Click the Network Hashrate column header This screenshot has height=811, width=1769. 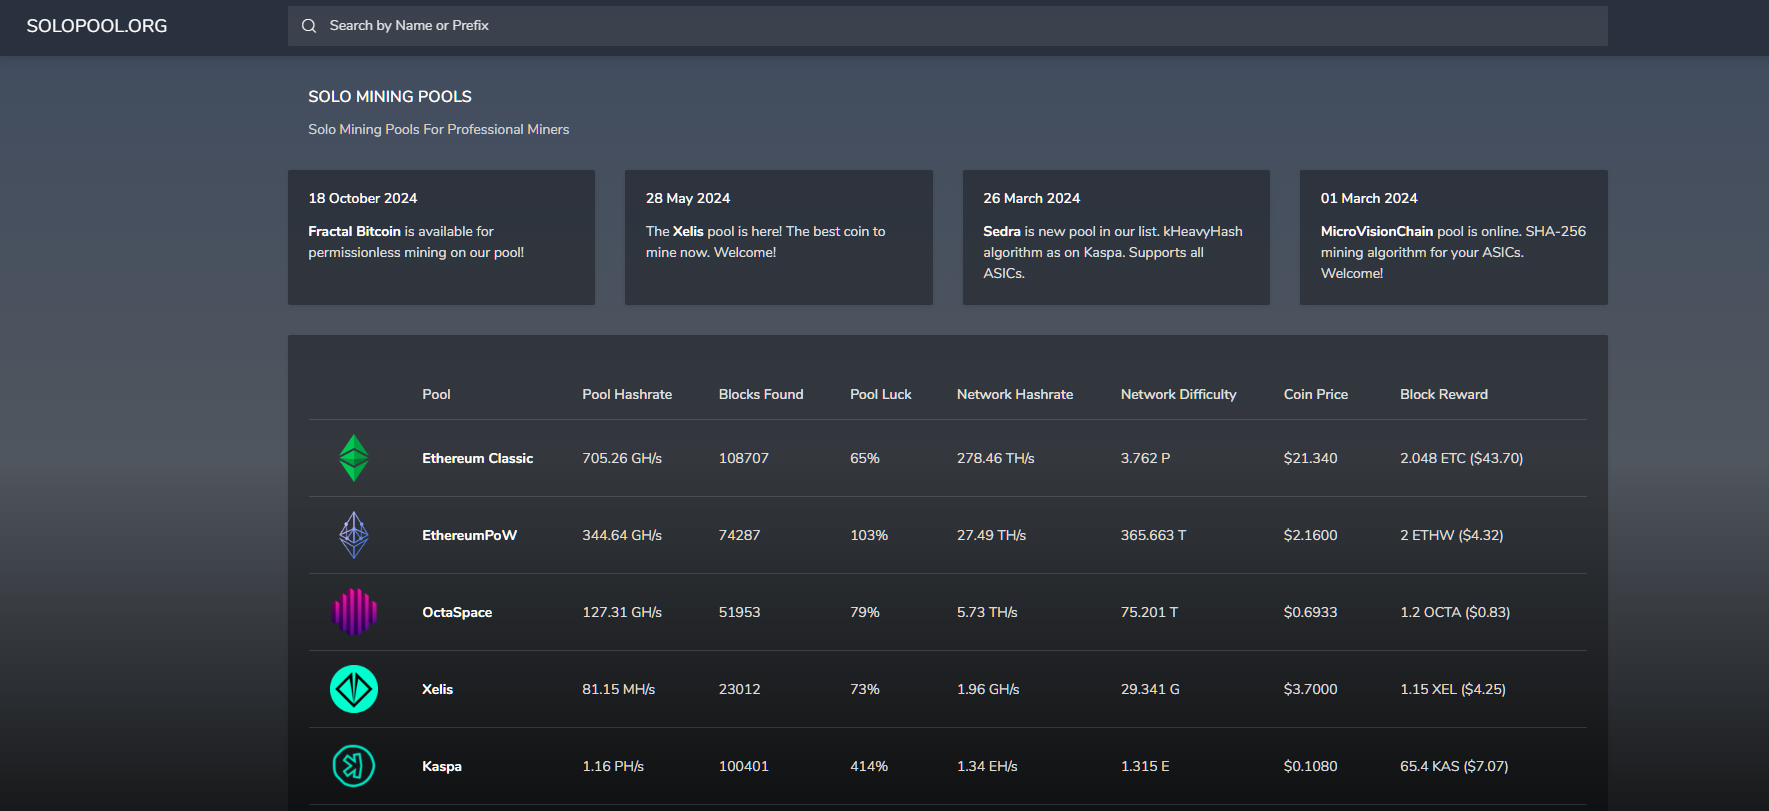point(1015,394)
